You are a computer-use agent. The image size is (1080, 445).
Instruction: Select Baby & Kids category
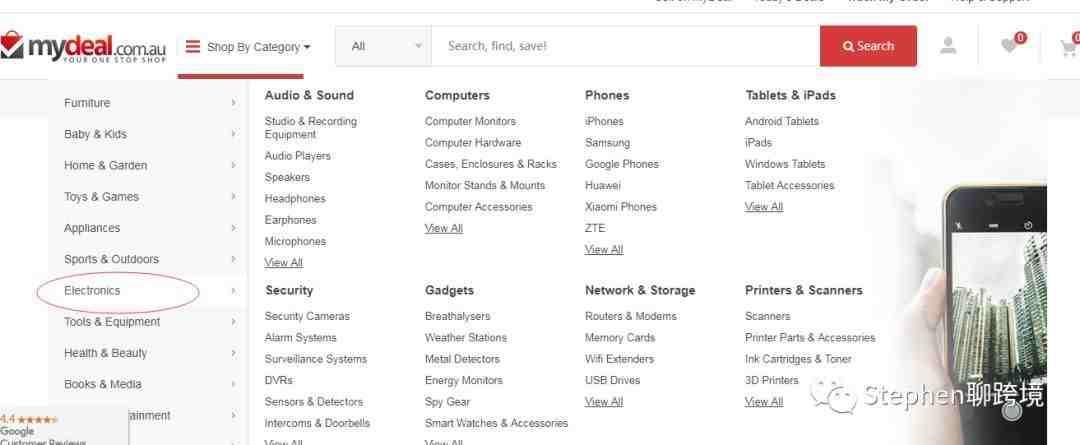[x=95, y=134]
